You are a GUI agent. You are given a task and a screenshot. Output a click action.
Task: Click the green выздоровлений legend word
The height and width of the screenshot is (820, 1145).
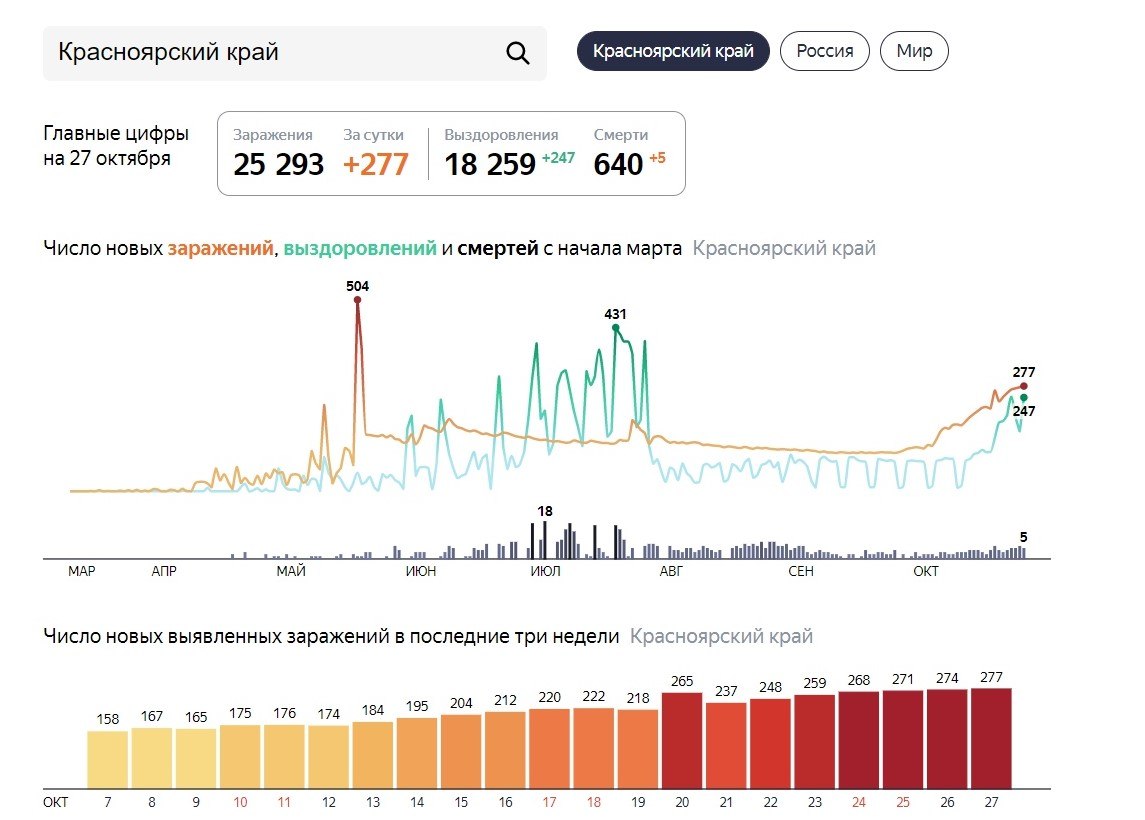[x=360, y=248]
